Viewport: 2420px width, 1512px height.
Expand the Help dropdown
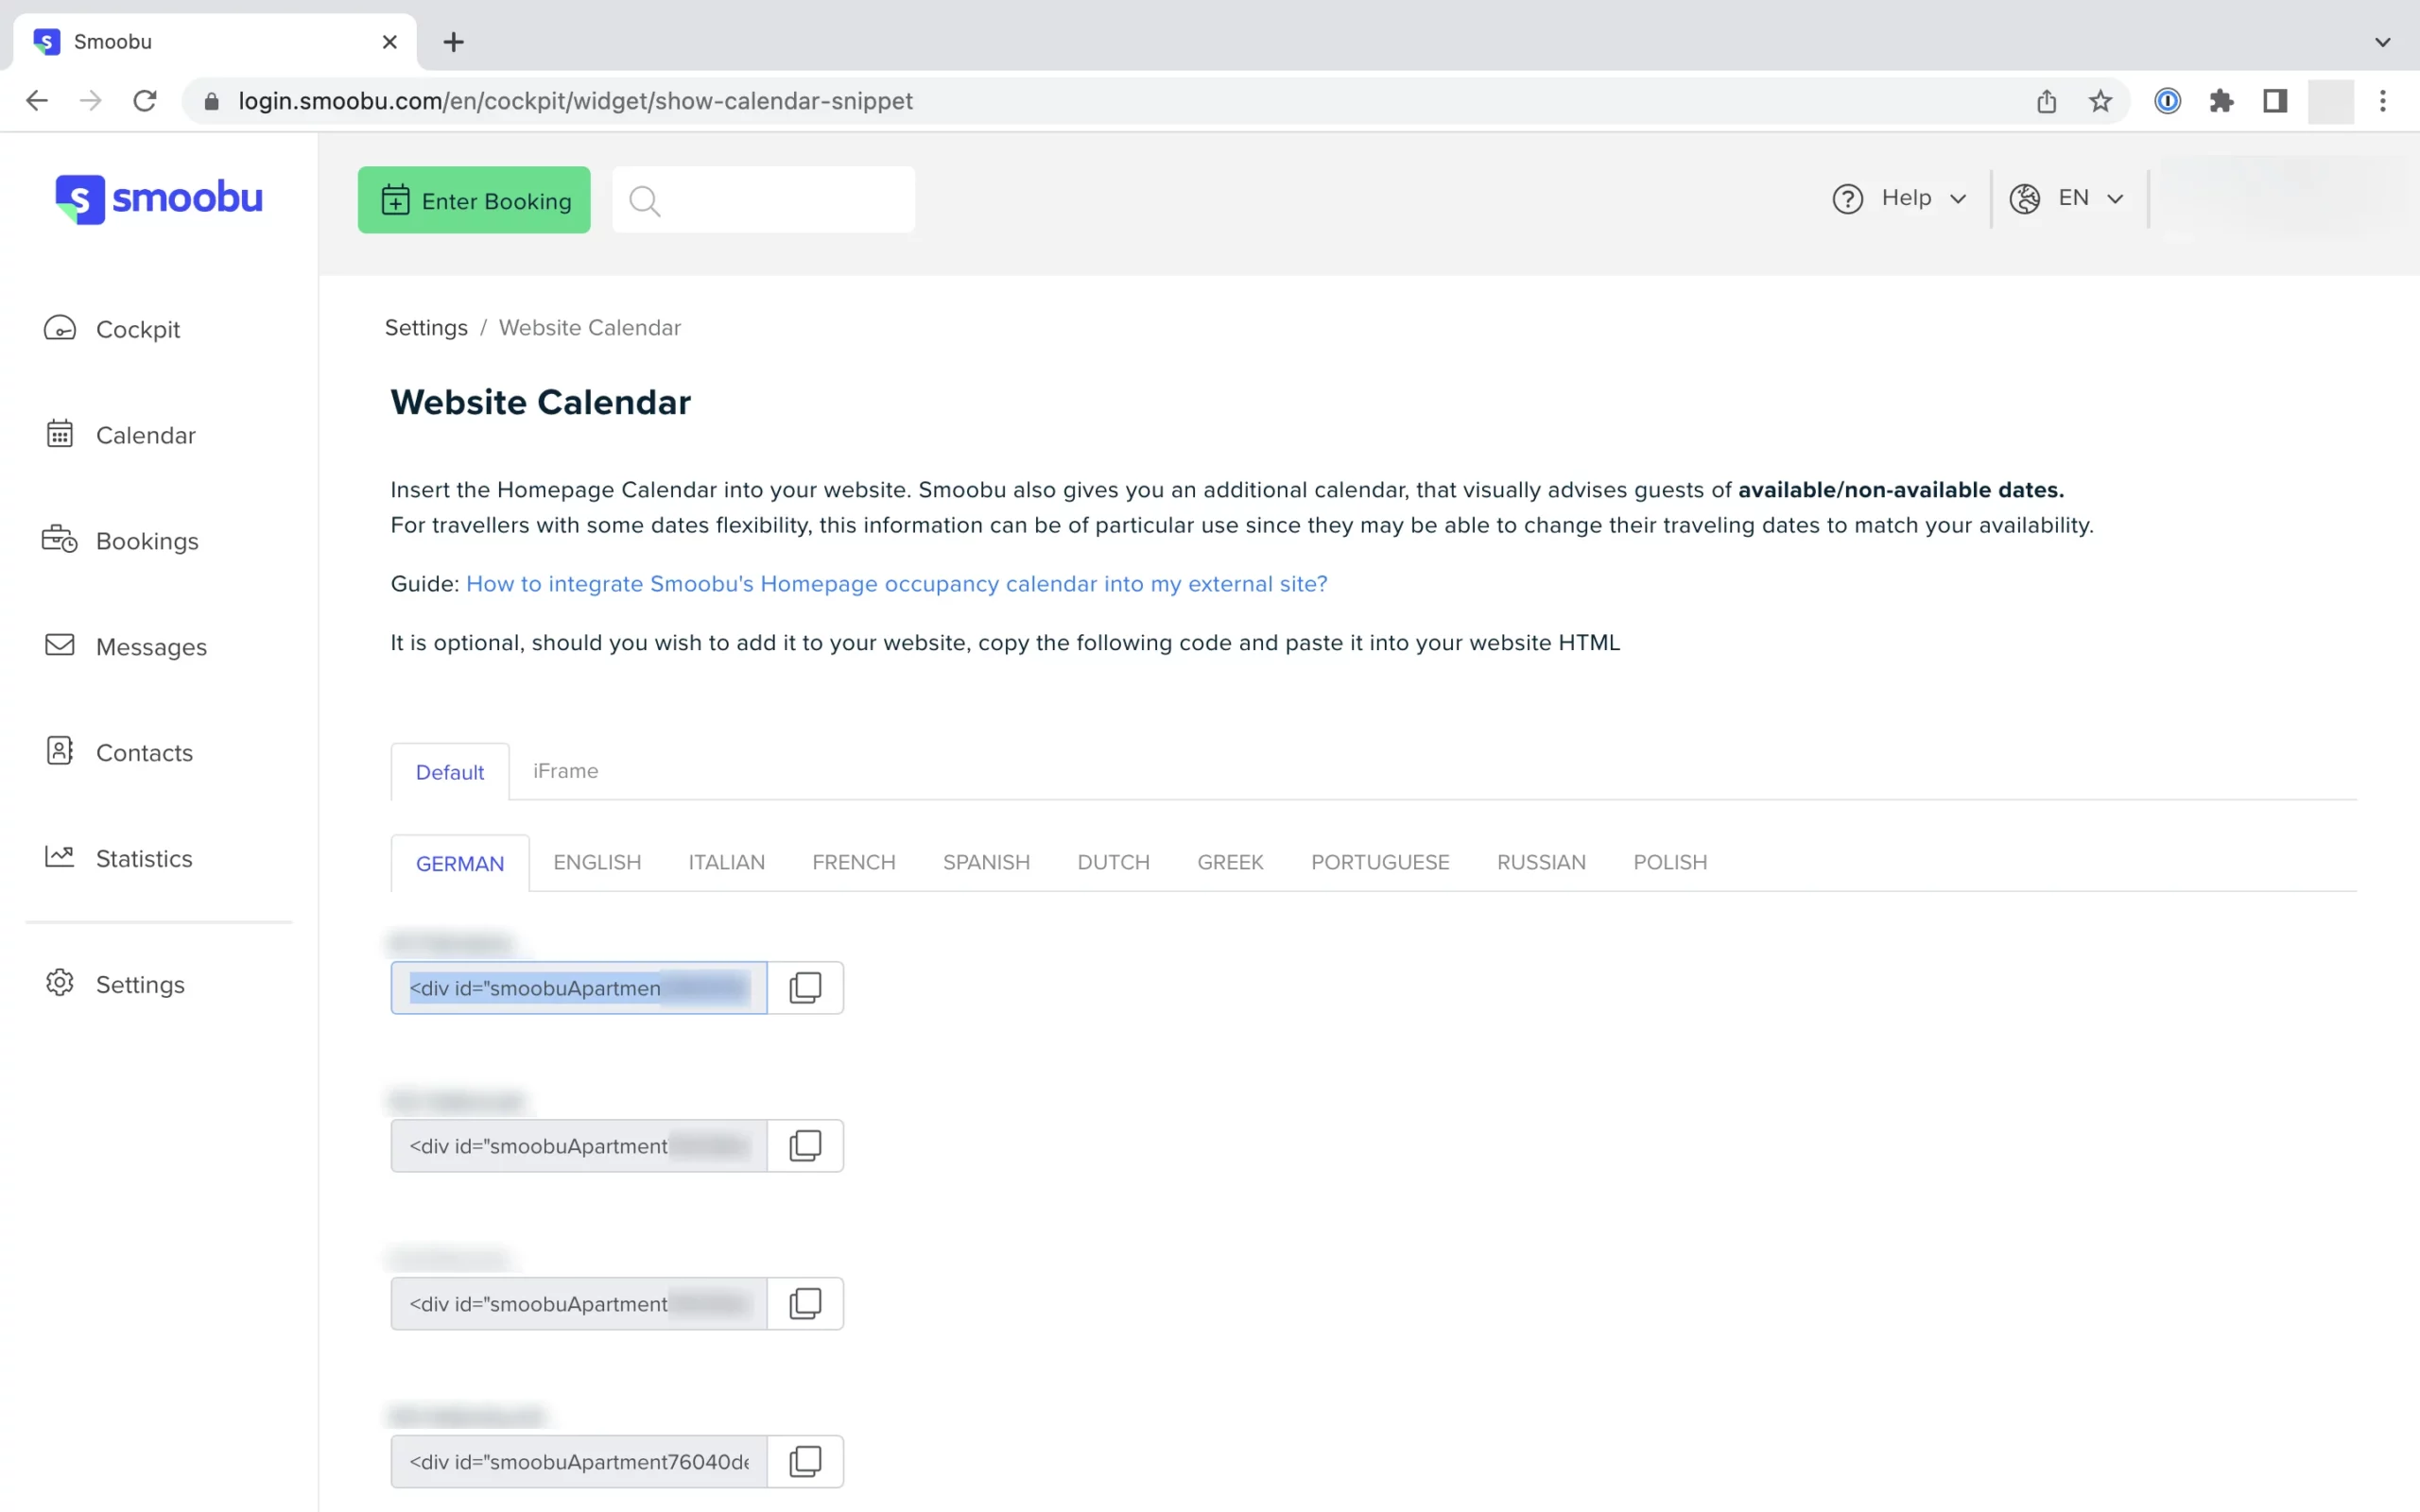(x=1899, y=199)
